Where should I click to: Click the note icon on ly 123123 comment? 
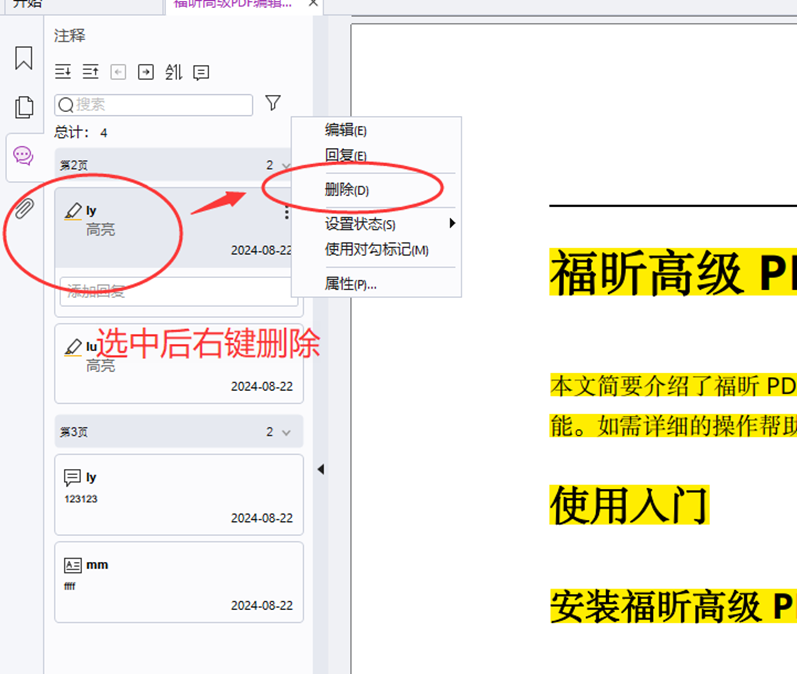click(72, 477)
